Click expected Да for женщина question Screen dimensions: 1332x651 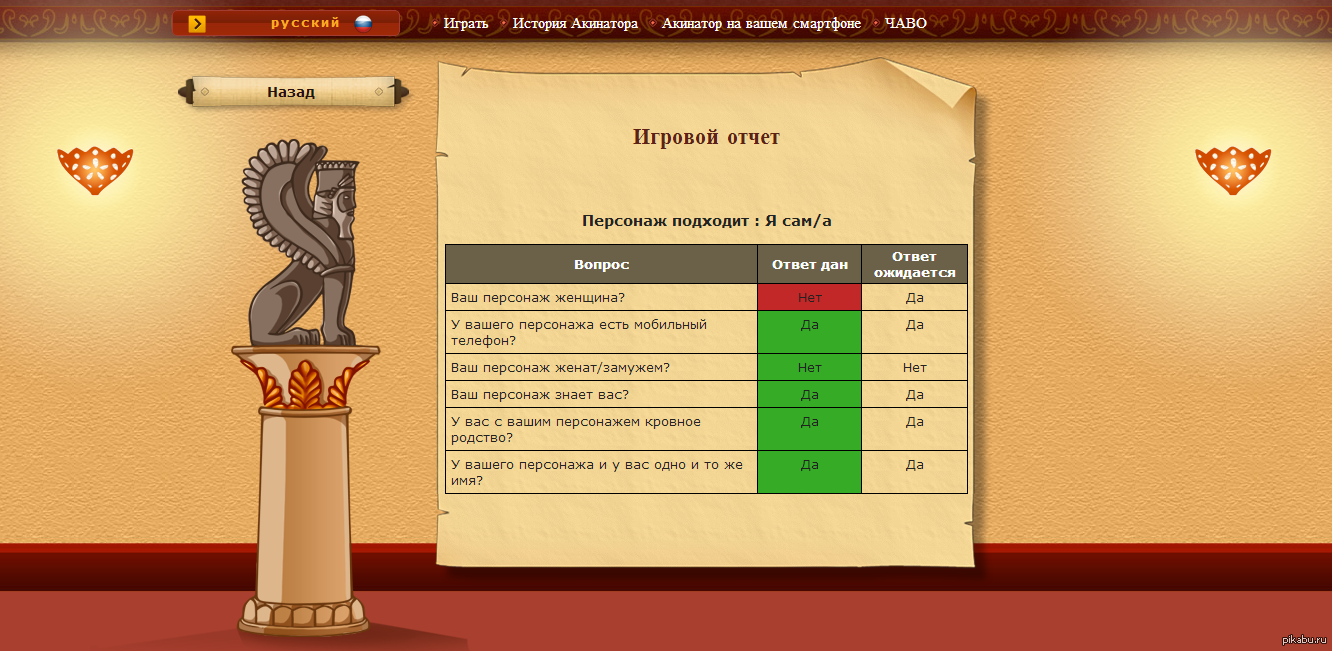click(x=914, y=297)
